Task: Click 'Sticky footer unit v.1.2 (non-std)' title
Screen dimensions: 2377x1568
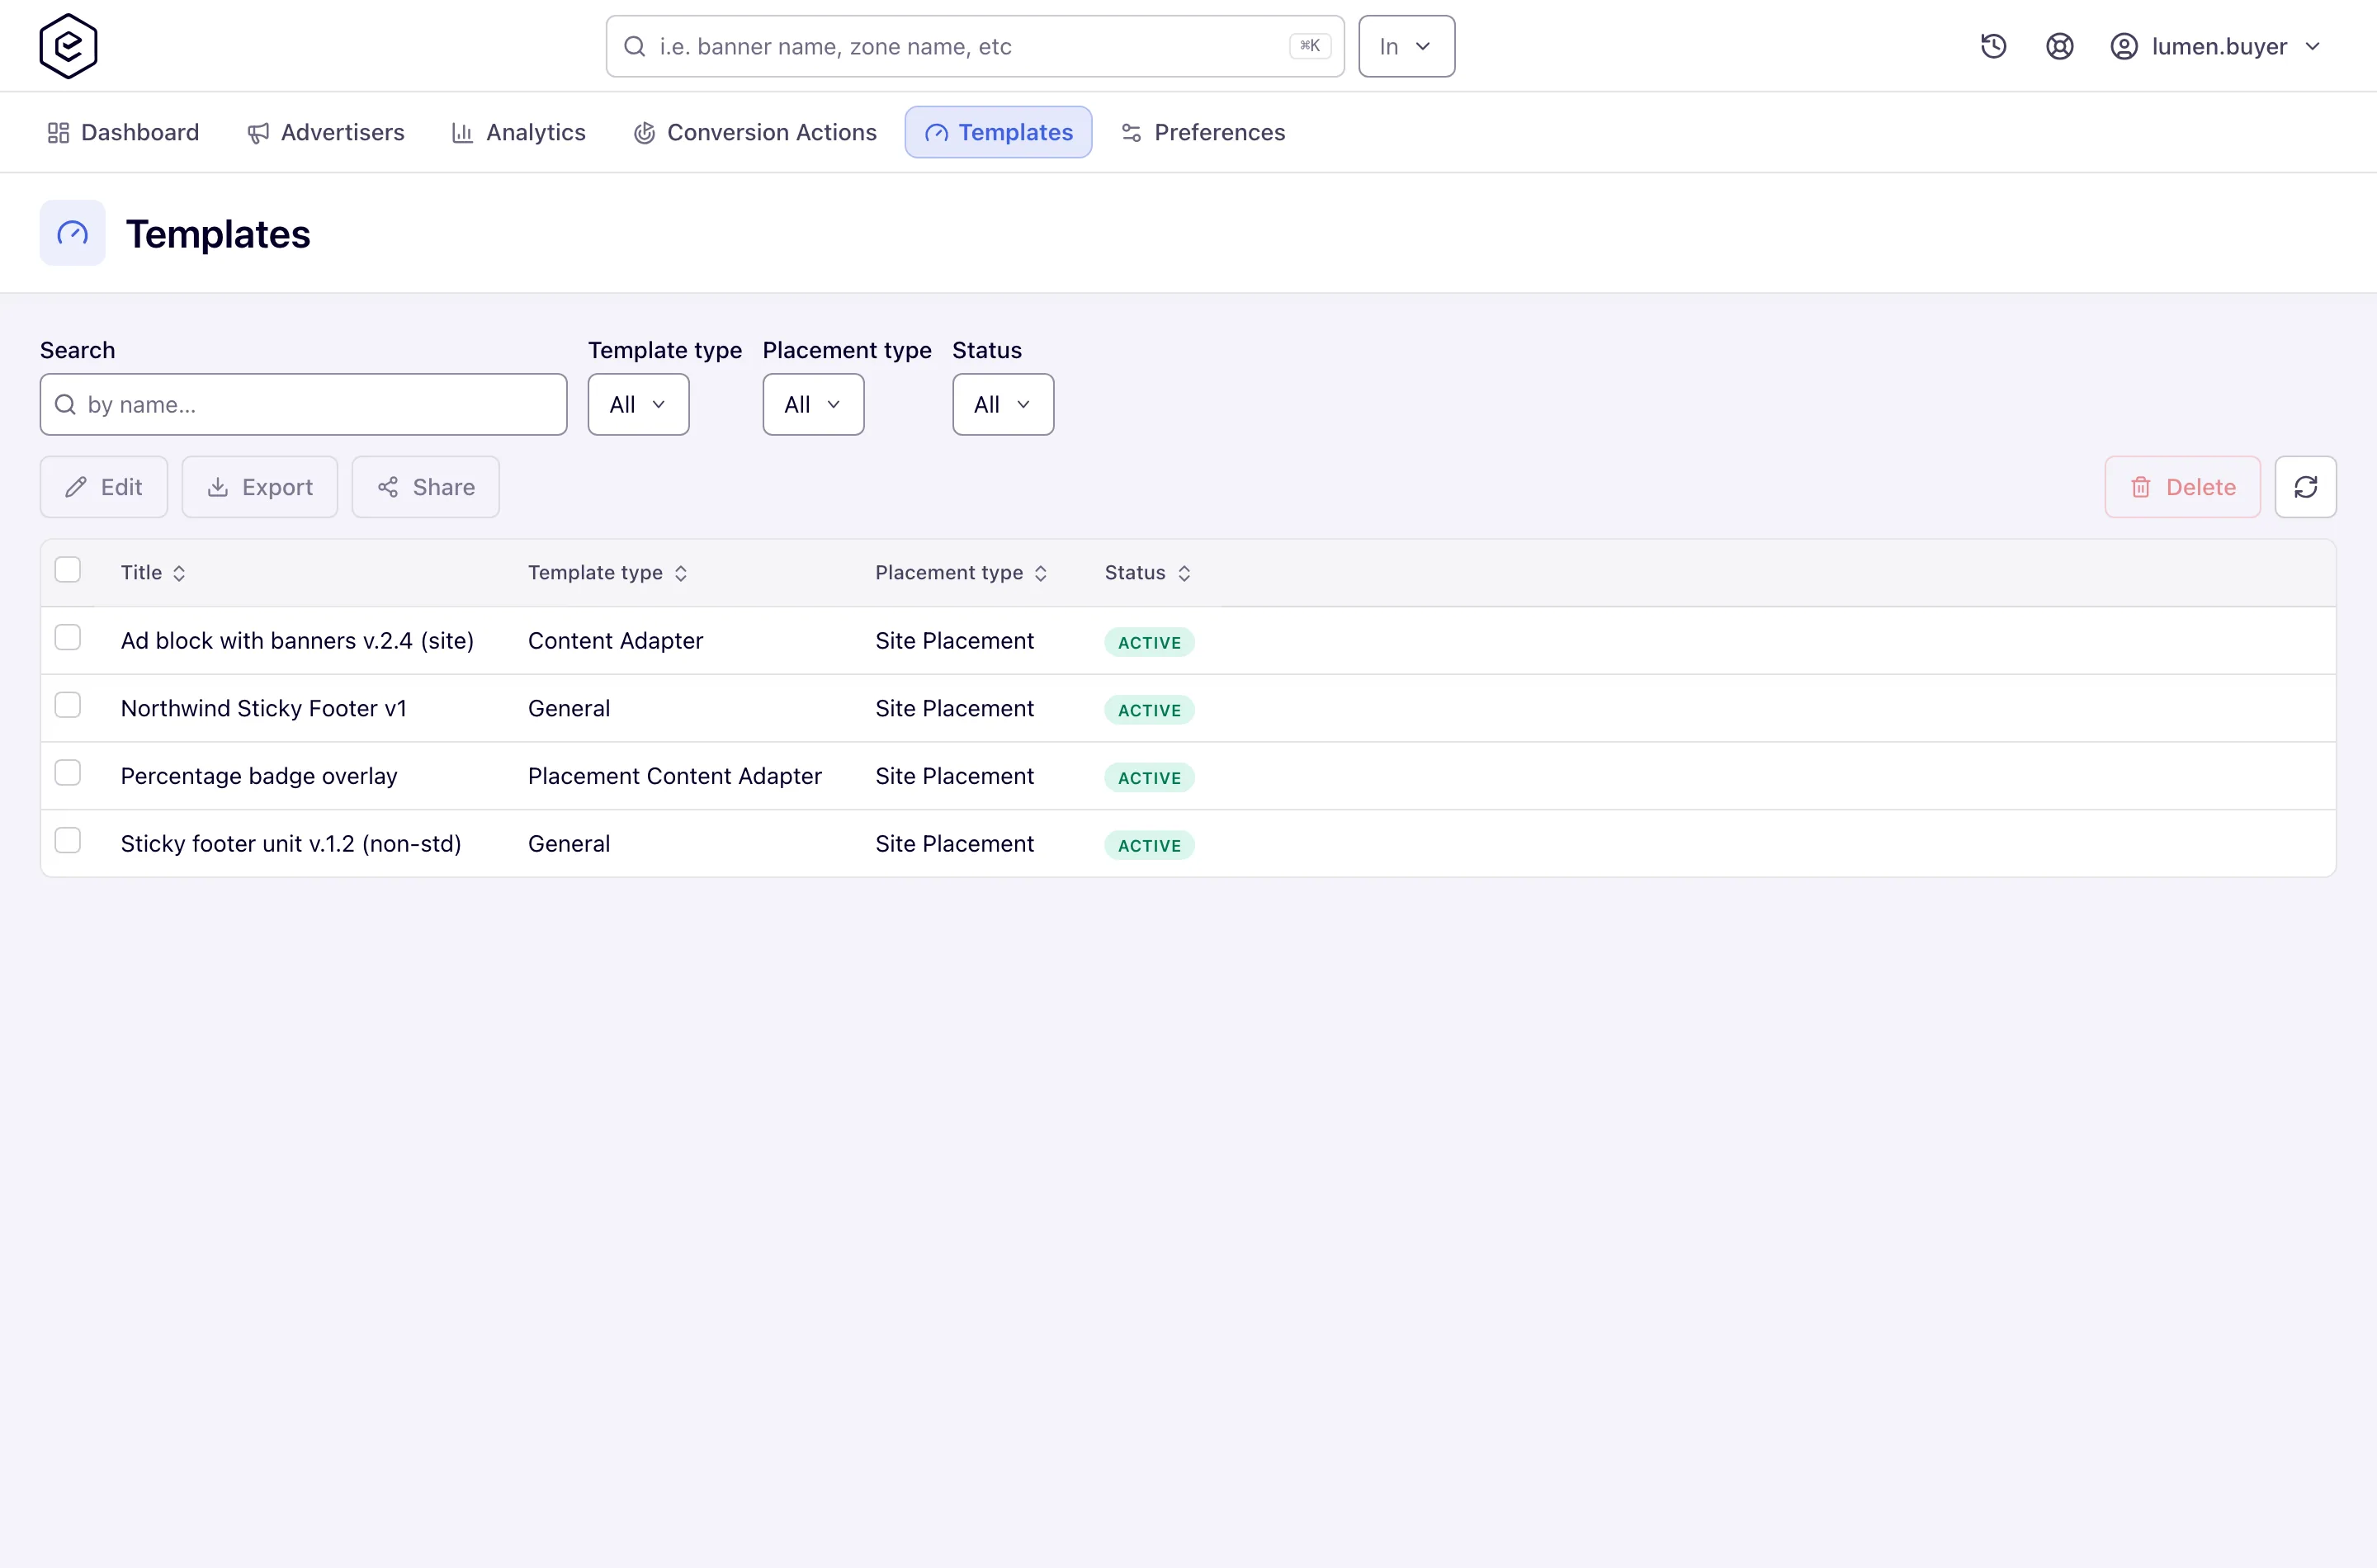Action: click(291, 844)
